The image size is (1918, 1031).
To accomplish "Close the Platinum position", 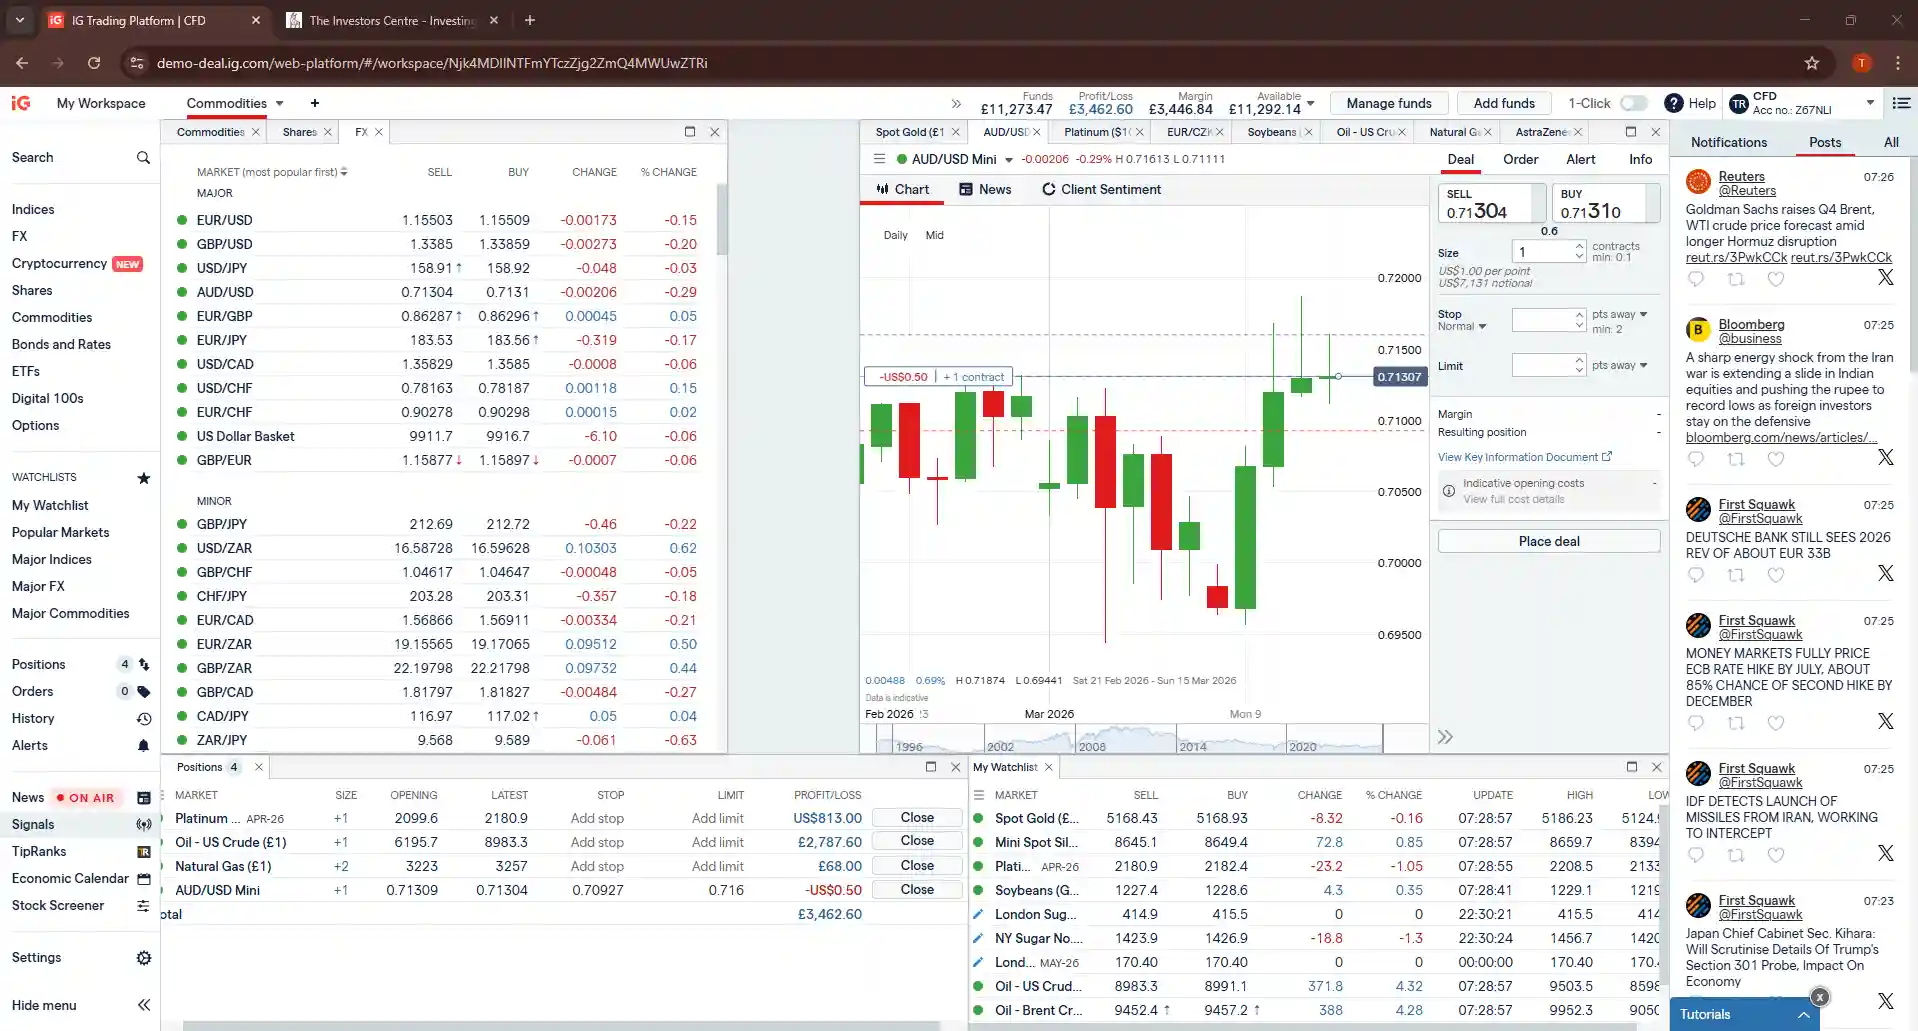I will (917, 817).
